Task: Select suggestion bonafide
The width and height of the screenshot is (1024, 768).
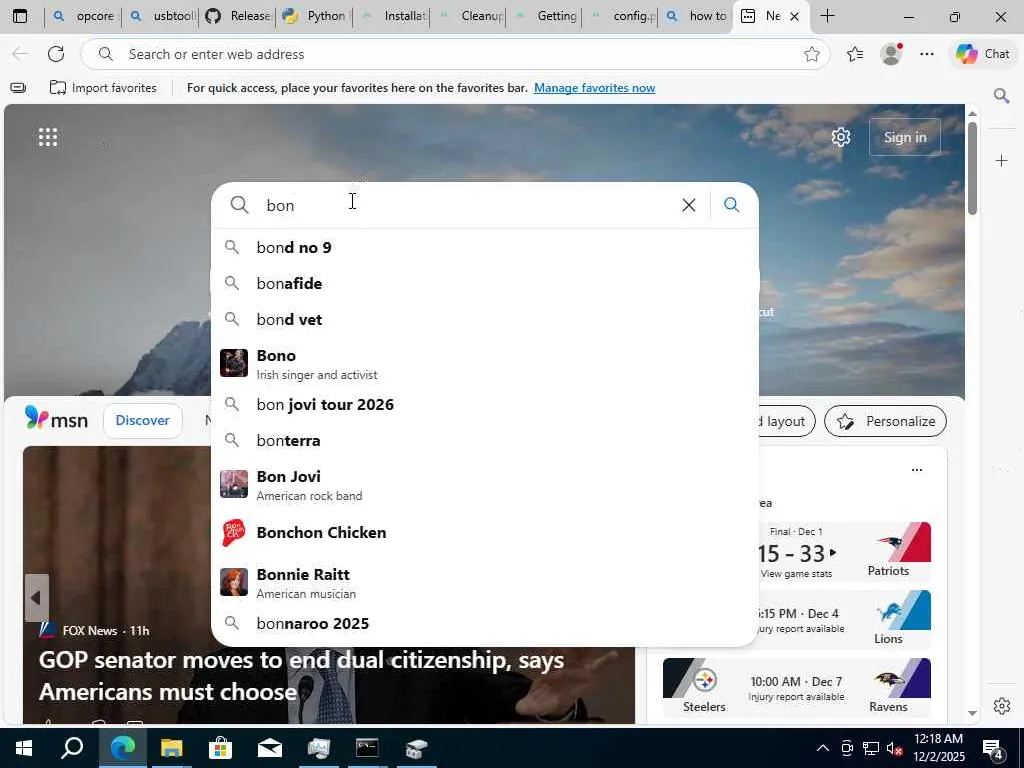Action: point(485,283)
